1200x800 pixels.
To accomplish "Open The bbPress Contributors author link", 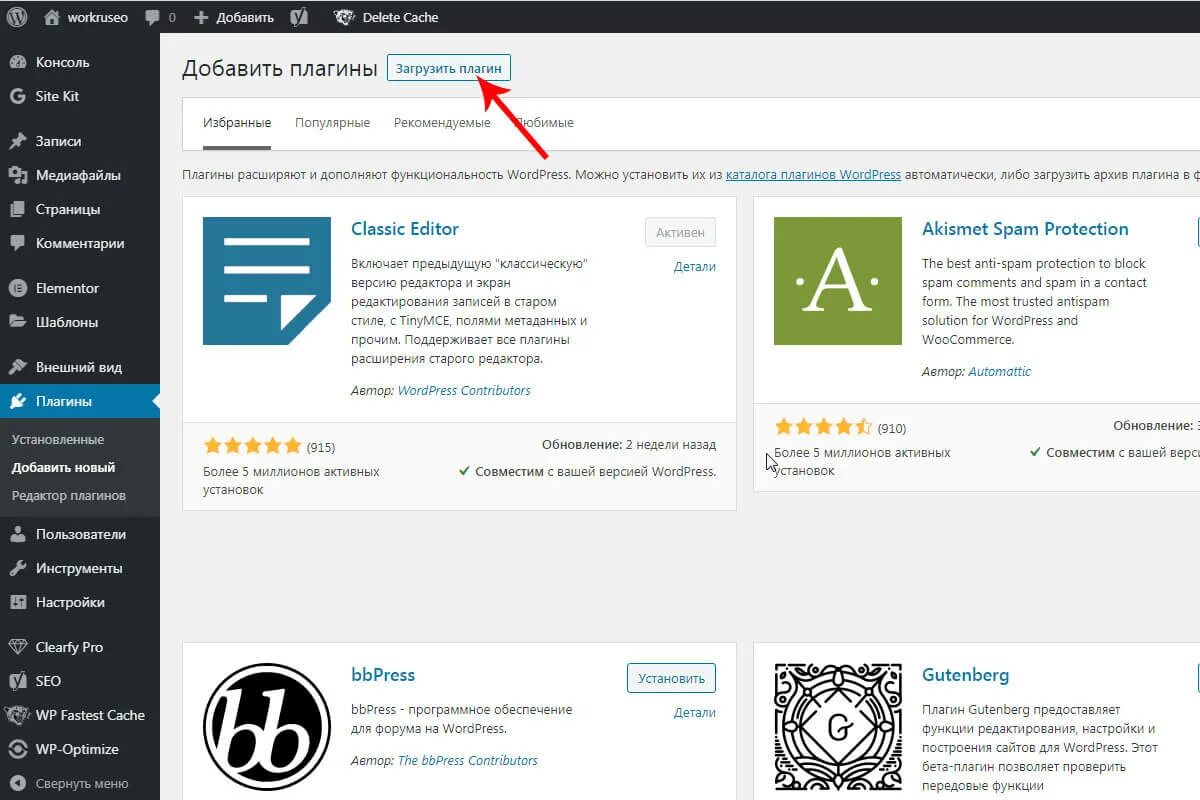I will coord(468,761).
